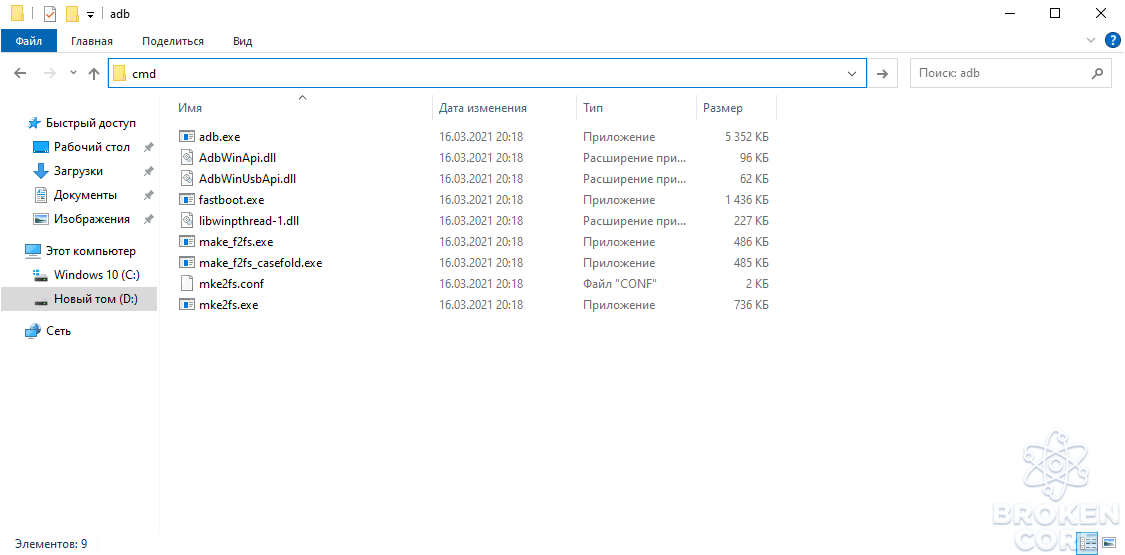The width and height of the screenshot is (1125, 555).
Task: Select the libwinpthread-1.dll file name
Action: point(248,221)
